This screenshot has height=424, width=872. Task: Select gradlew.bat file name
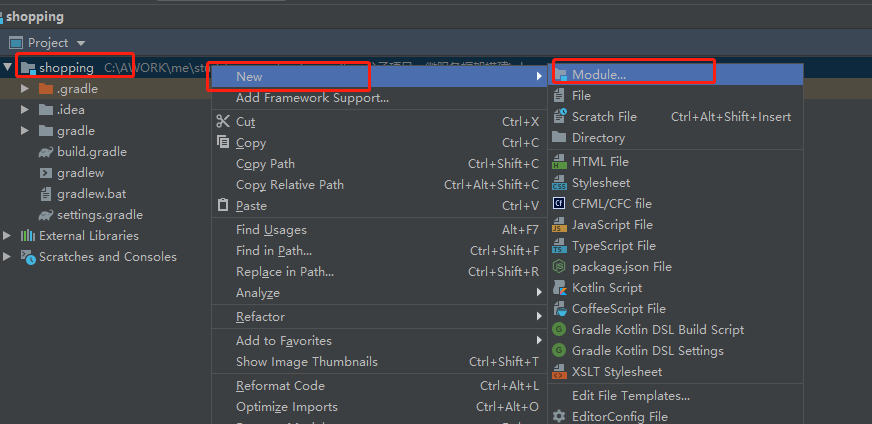92,194
